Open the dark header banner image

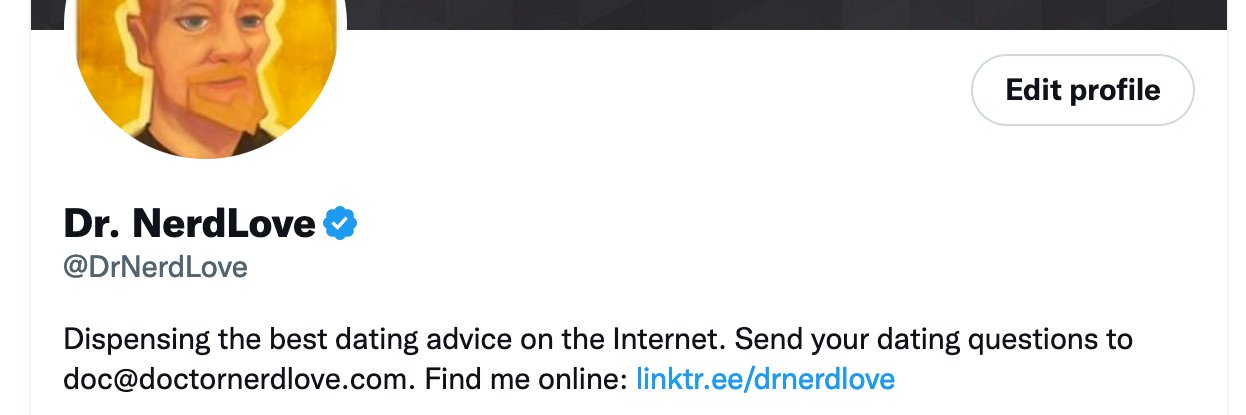coord(780,14)
